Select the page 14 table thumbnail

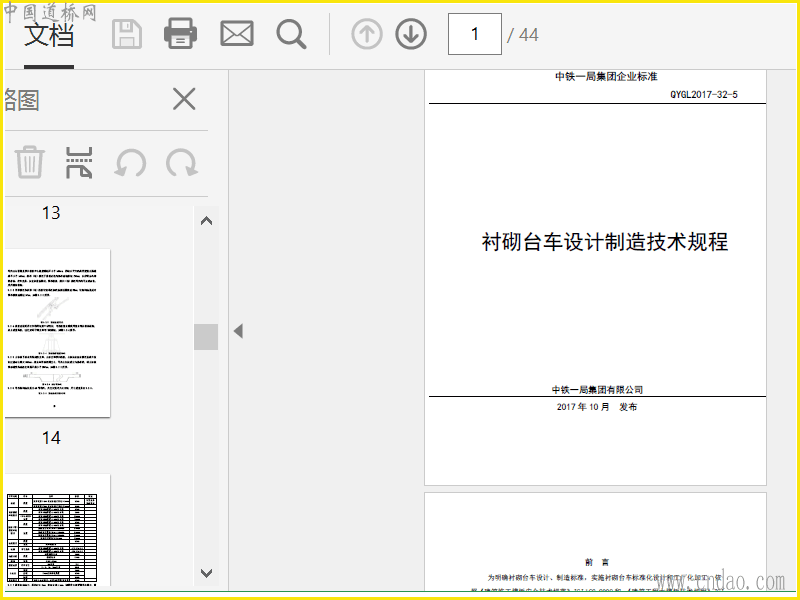tap(57, 531)
